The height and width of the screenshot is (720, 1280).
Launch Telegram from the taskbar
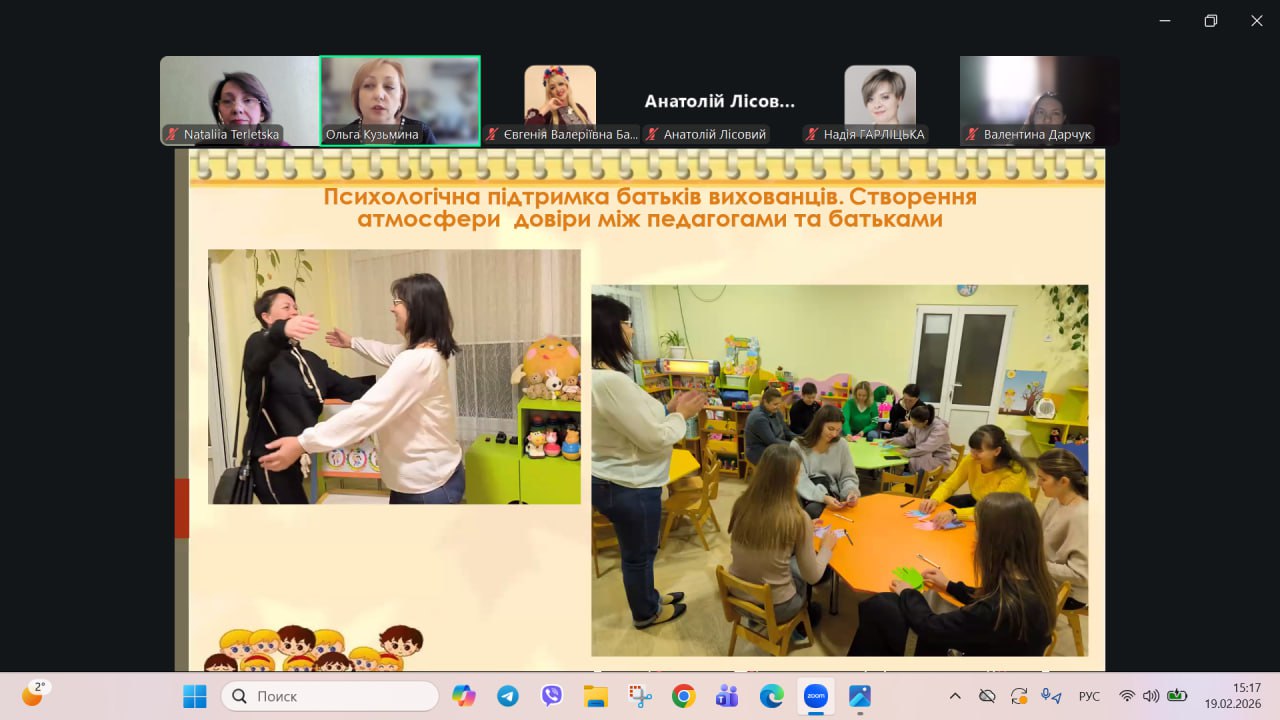coord(508,696)
